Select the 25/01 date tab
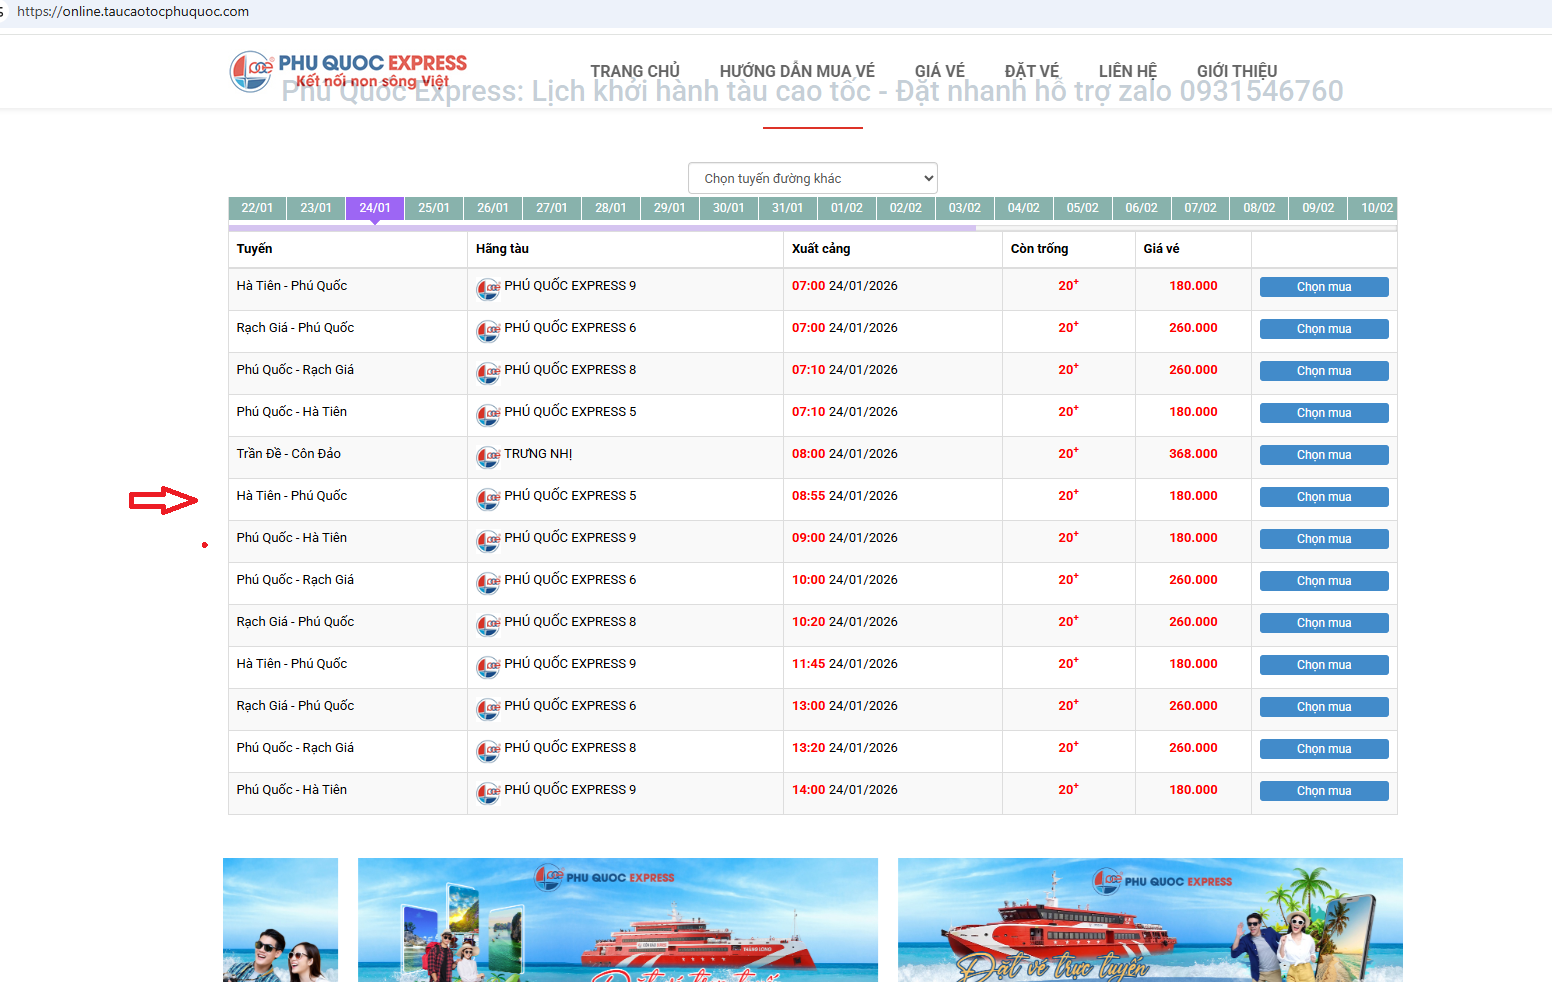Screen dimensions: 1552x982 point(433,208)
